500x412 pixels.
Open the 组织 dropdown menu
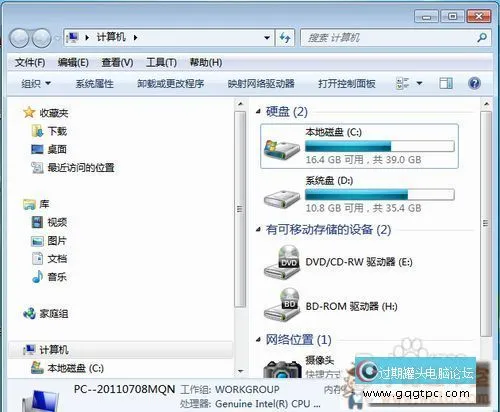click(36, 83)
